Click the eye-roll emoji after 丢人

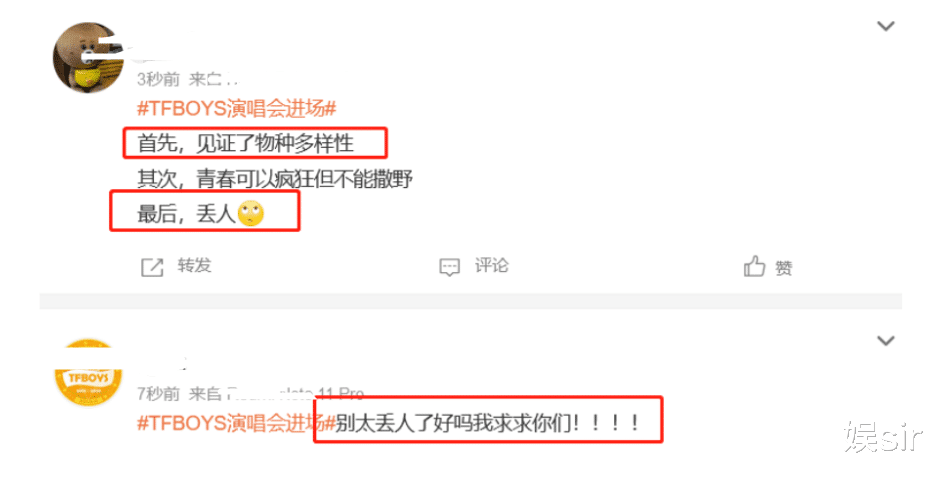click(x=251, y=214)
